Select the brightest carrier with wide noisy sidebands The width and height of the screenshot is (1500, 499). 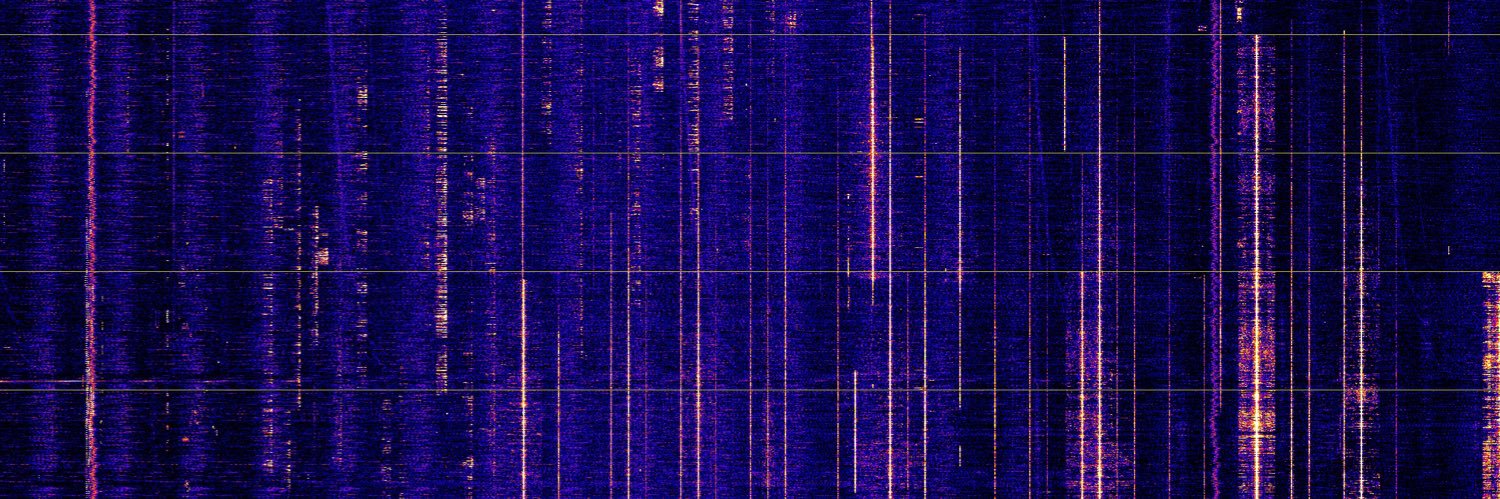click(1257, 267)
